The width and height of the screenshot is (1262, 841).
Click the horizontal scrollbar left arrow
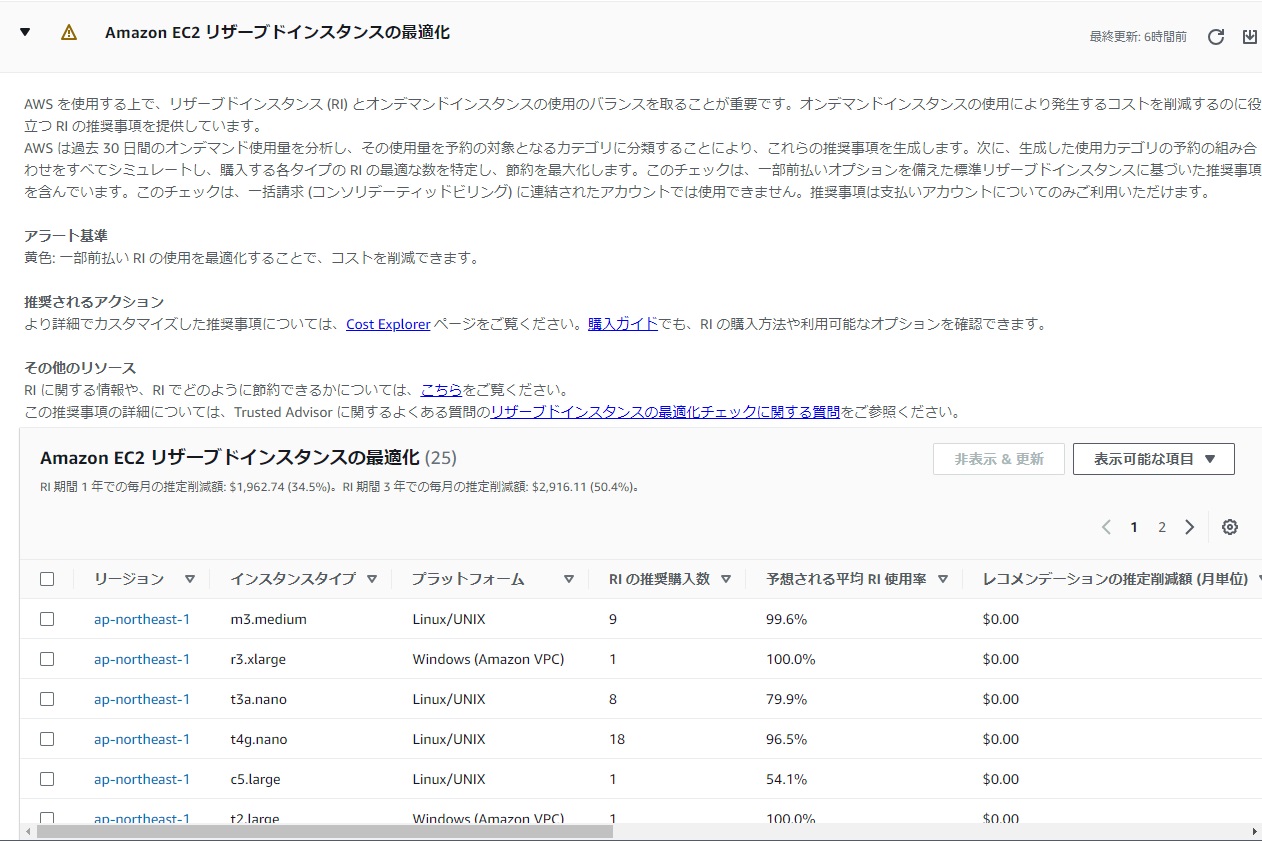(x=27, y=831)
